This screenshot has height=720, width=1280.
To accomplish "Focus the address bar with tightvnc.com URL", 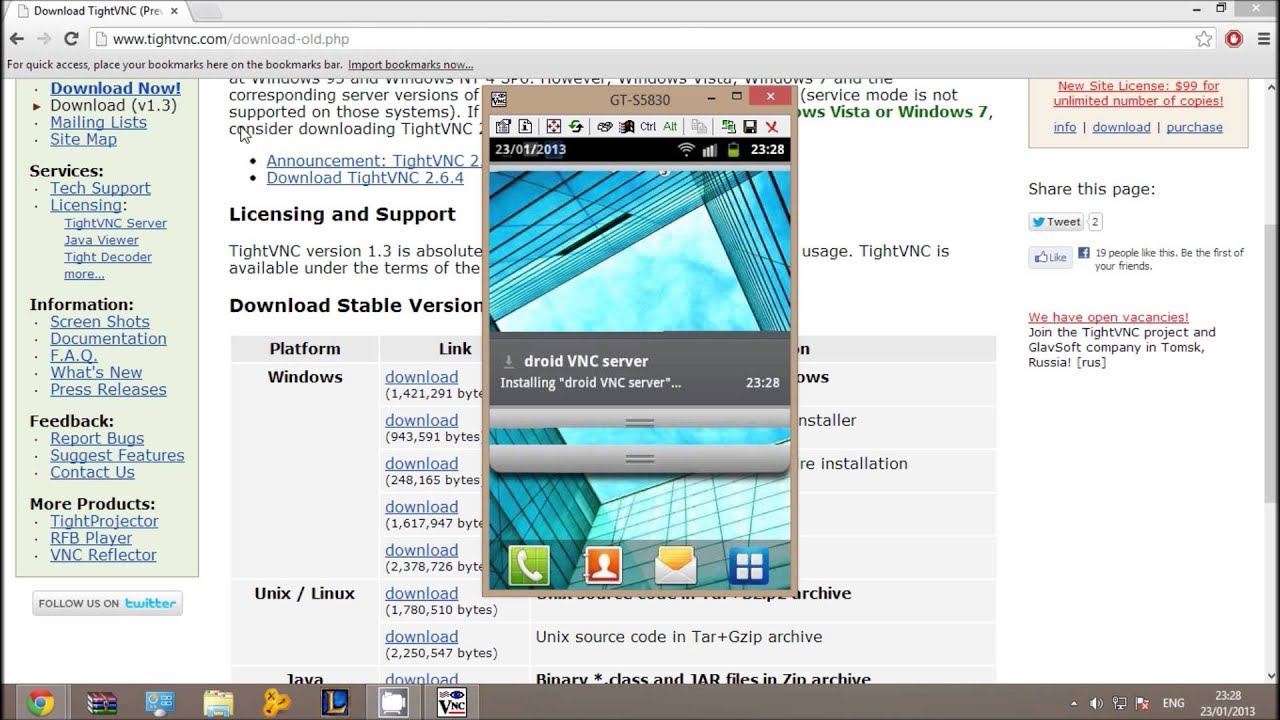I will [640, 39].
